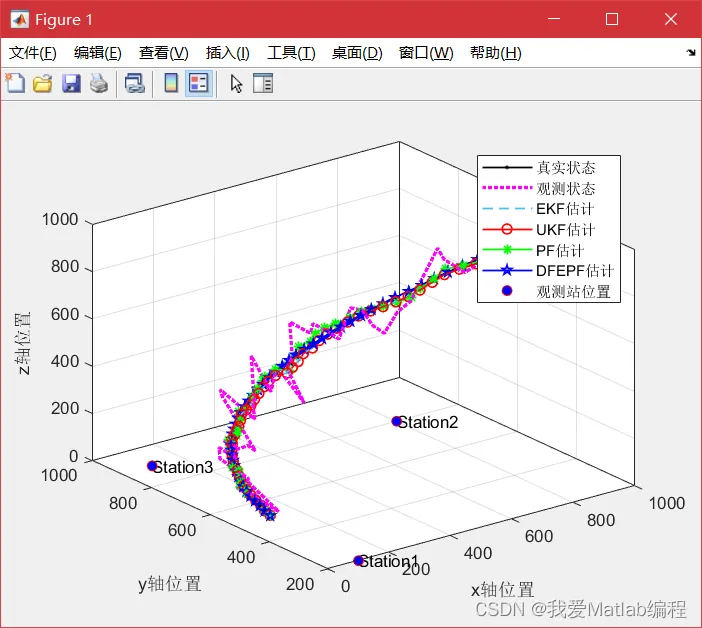The width and height of the screenshot is (702, 628).
Task: Insert a colorbar using the toolbar icon
Action: coord(171,83)
